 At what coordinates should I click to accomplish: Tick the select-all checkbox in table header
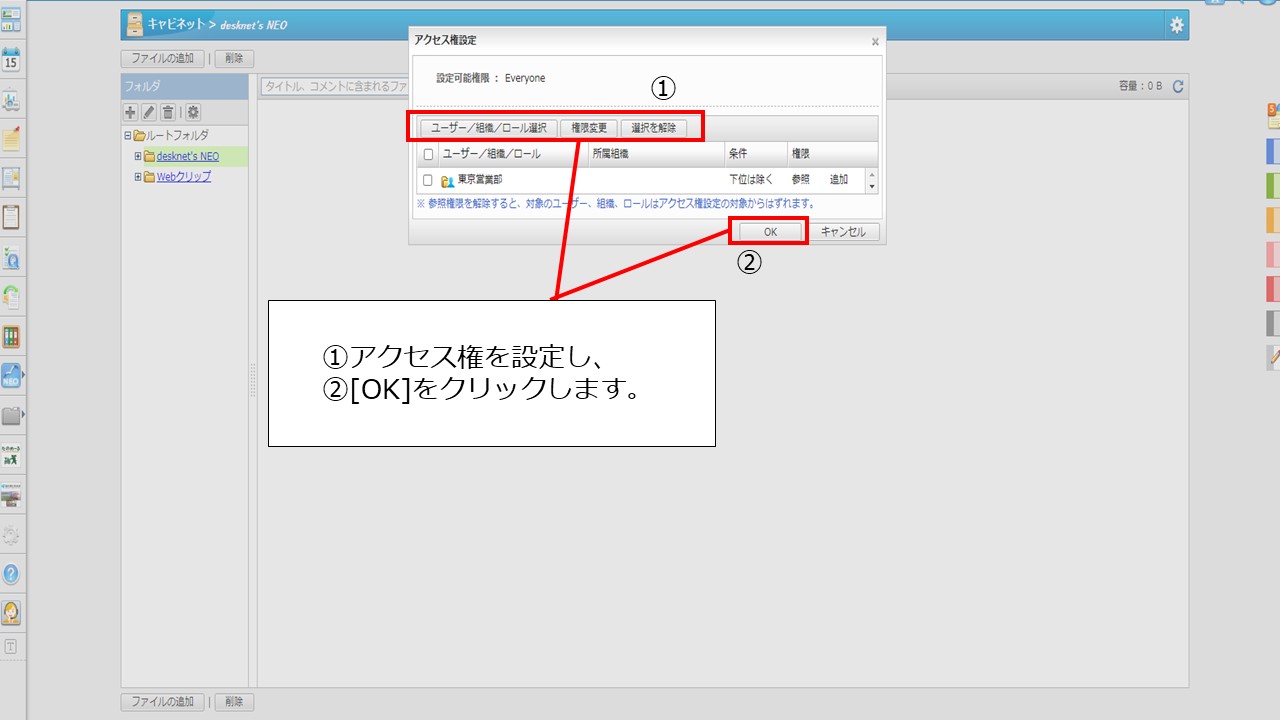point(428,155)
